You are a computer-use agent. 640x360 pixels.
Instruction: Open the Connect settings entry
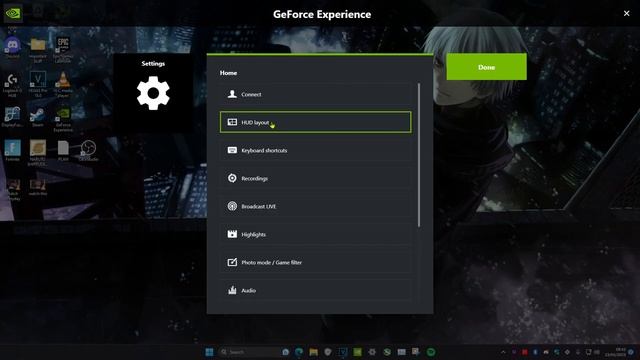point(316,94)
